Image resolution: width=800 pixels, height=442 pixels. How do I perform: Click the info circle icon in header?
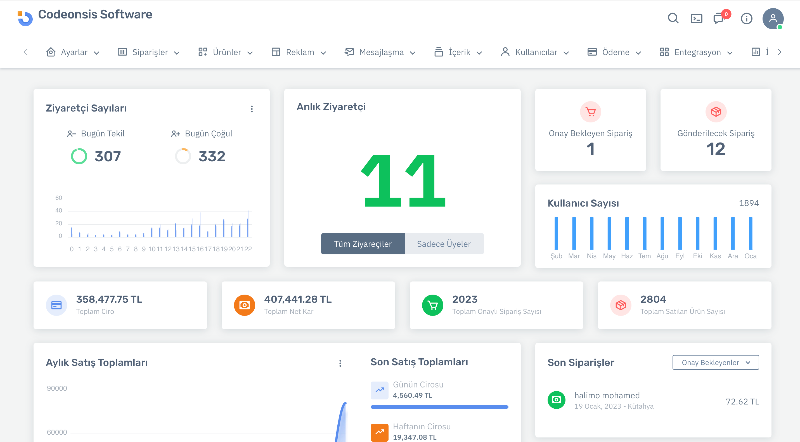pos(746,18)
